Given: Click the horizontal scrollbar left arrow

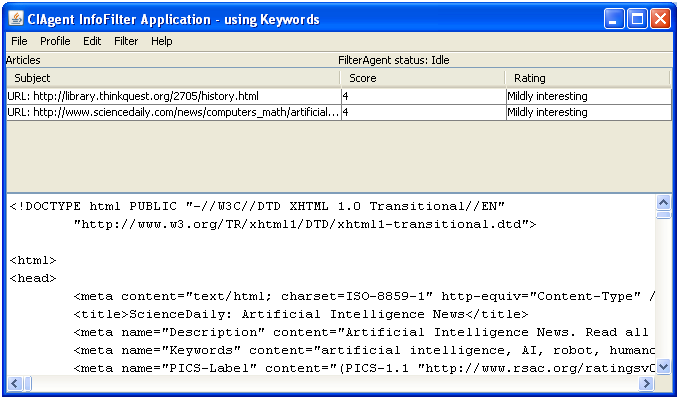Looking at the screenshot, I should (15, 383).
